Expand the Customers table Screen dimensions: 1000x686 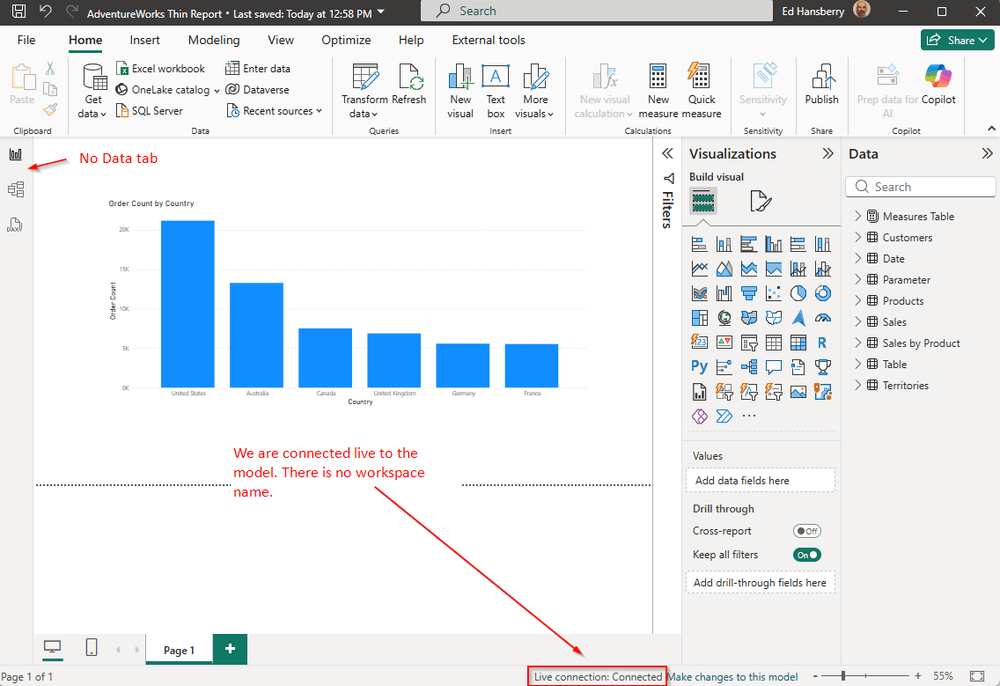tap(858, 237)
